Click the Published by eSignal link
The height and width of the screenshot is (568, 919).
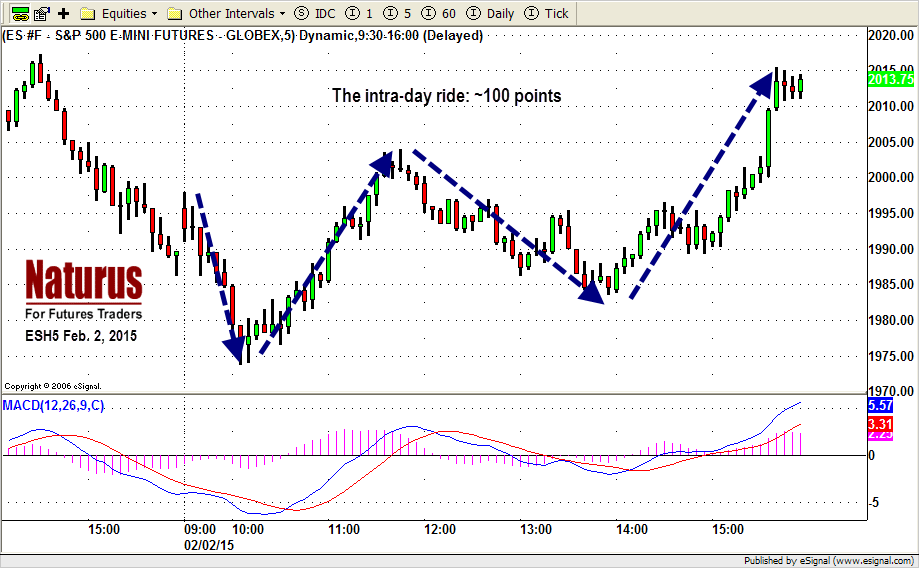[x=829, y=559]
